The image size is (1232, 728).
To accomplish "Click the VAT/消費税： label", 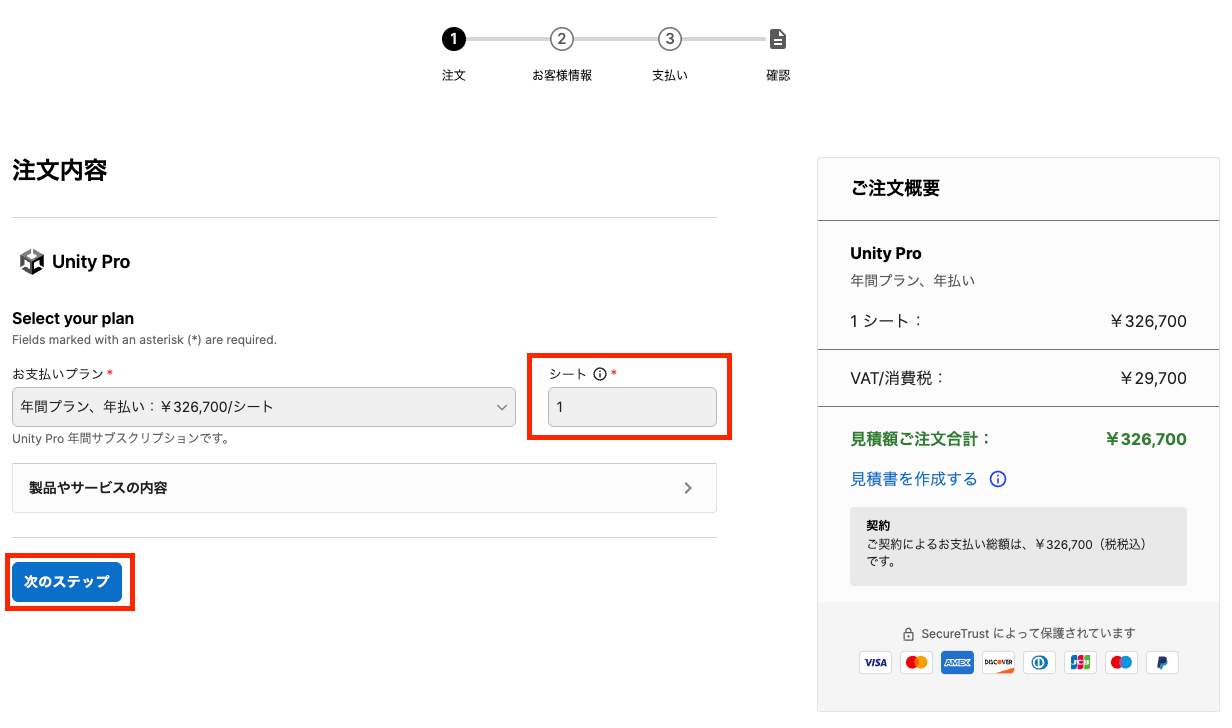I will click(898, 379).
